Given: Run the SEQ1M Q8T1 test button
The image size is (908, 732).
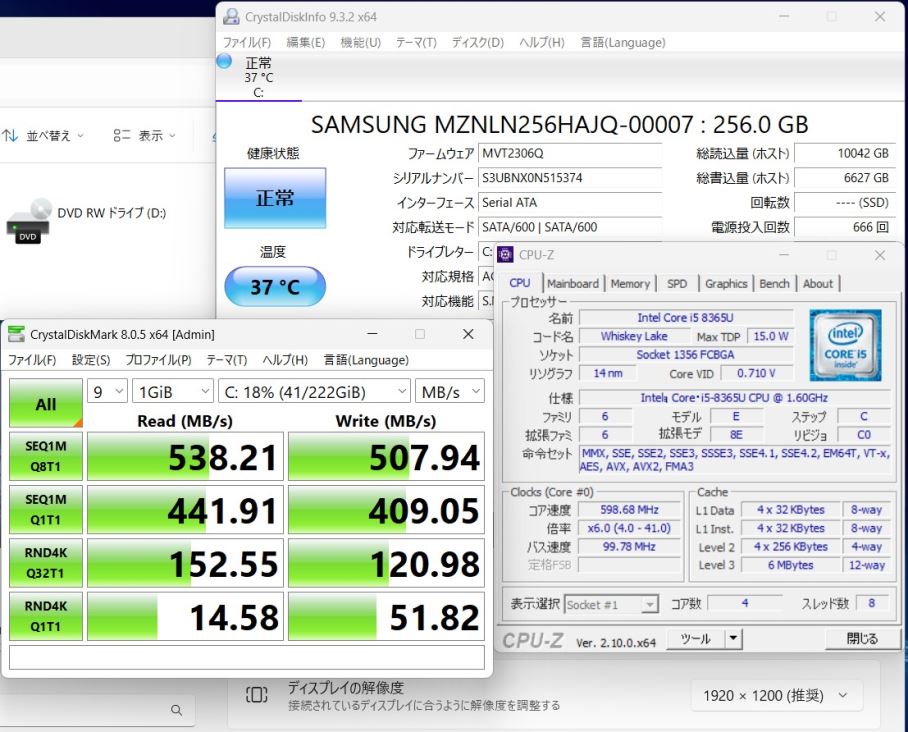Looking at the screenshot, I should click(46, 456).
